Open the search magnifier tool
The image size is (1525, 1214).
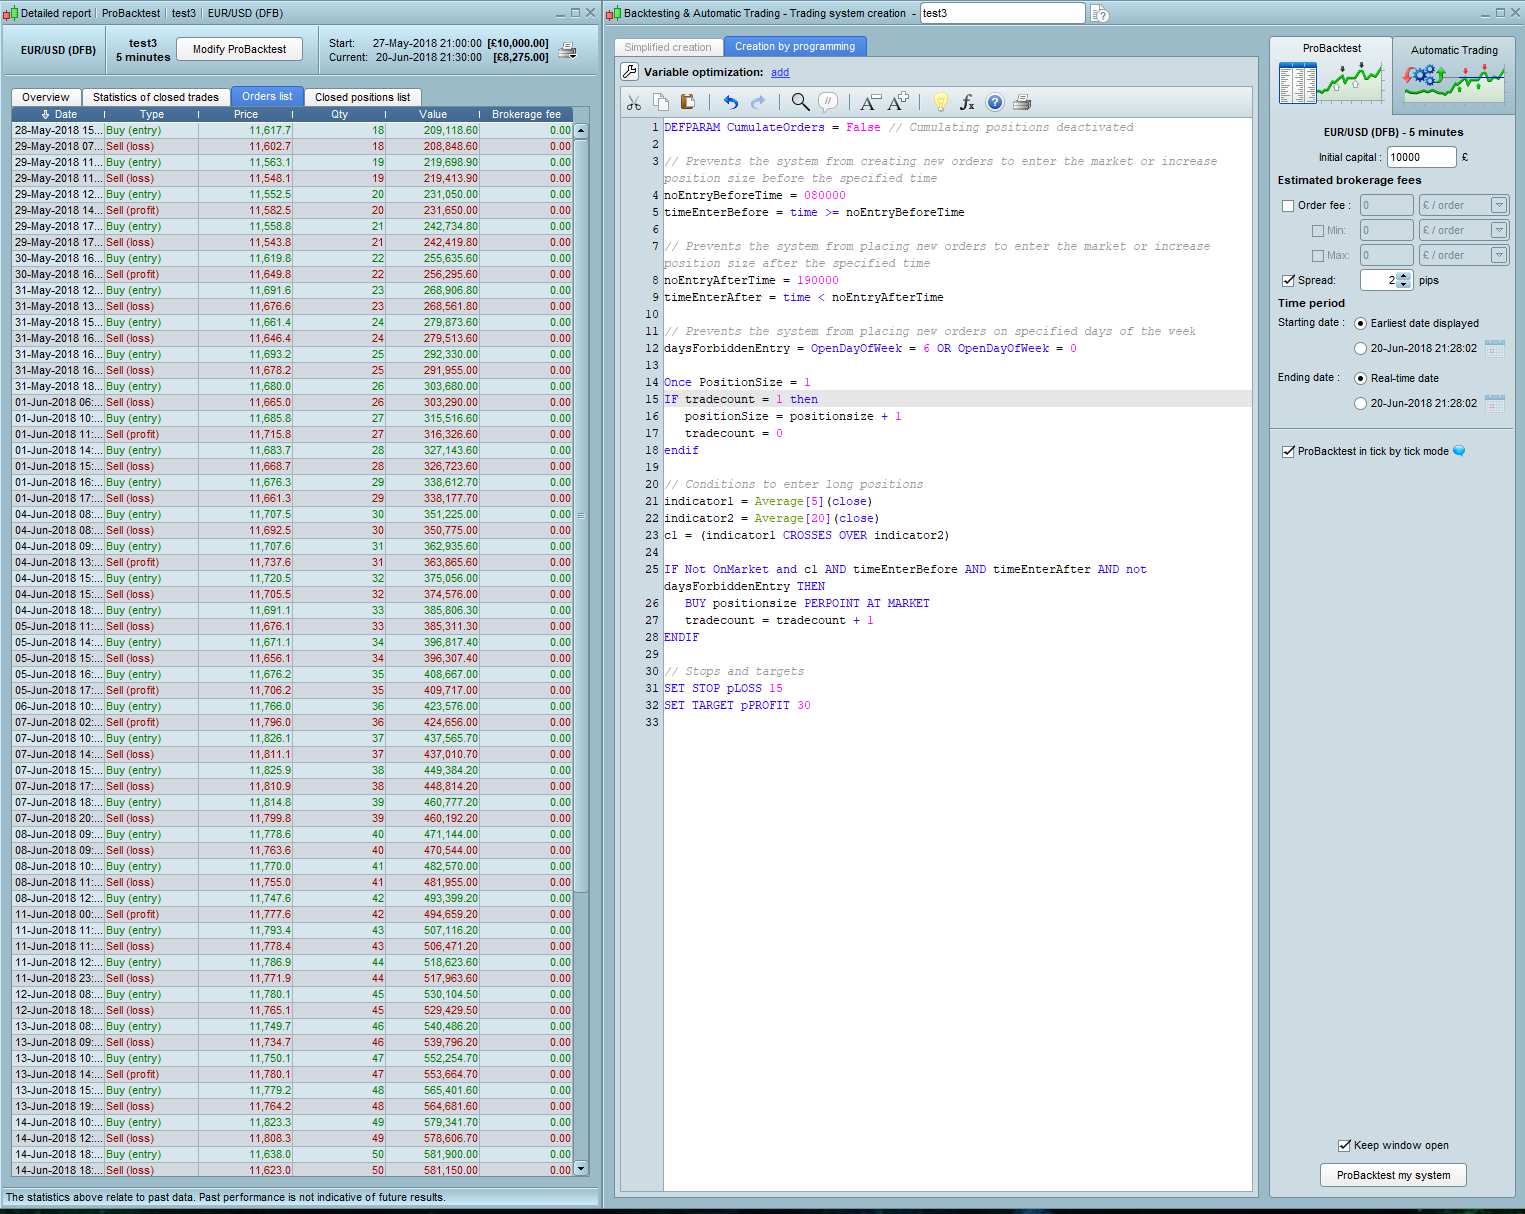[x=800, y=102]
